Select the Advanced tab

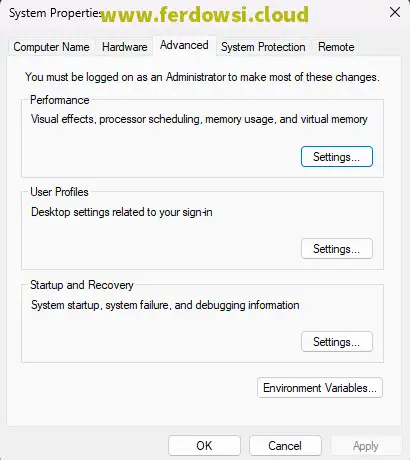coord(184,45)
